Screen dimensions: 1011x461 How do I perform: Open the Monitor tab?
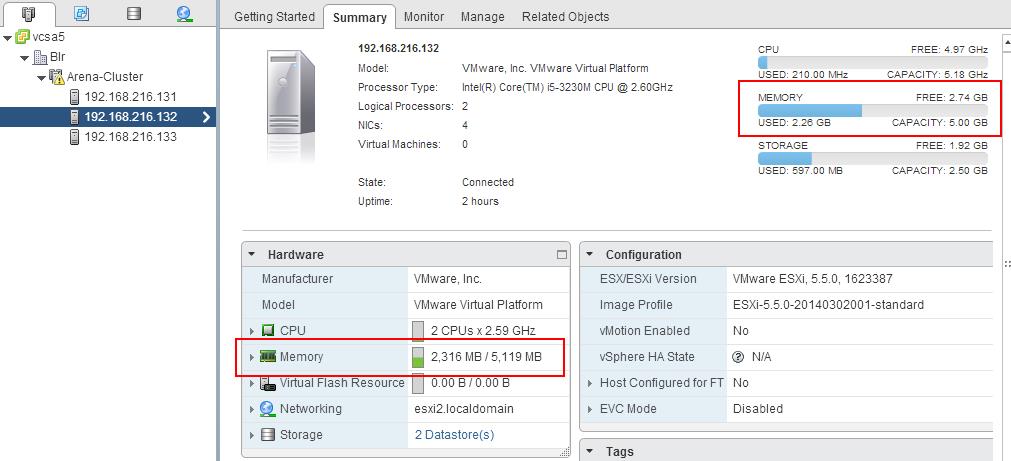[424, 17]
